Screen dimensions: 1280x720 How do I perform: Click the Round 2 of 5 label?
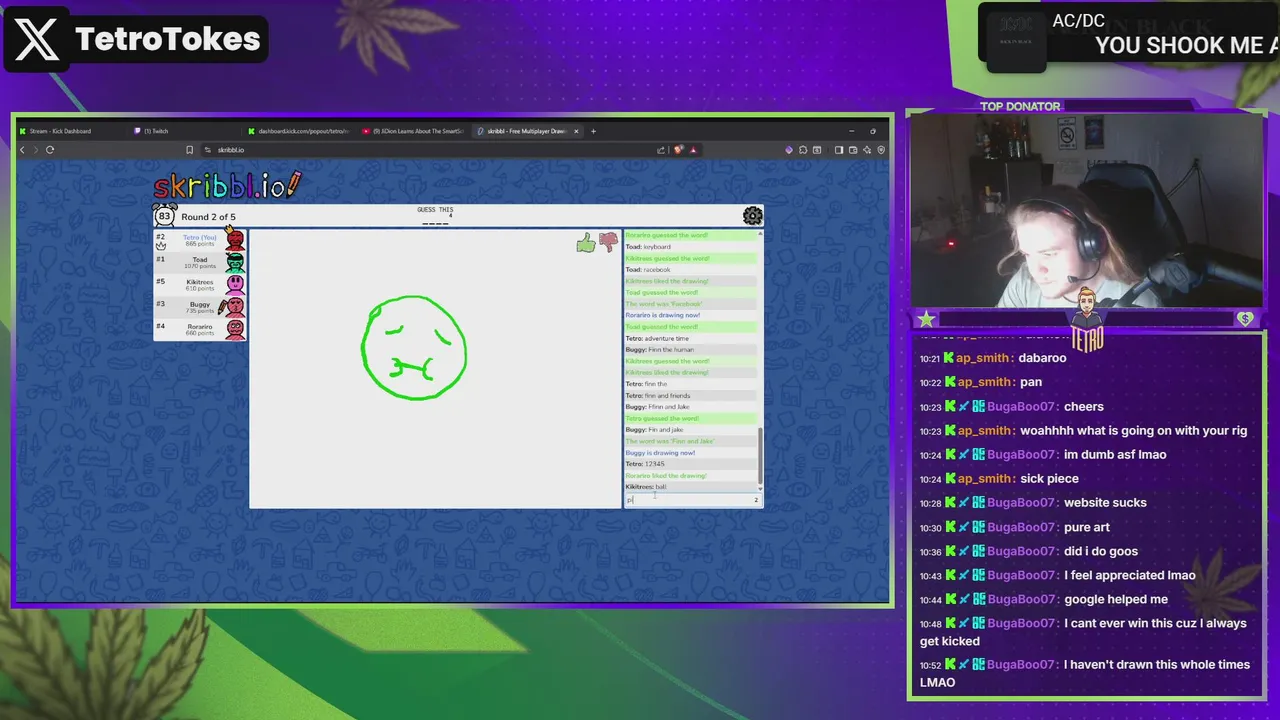(x=209, y=217)
